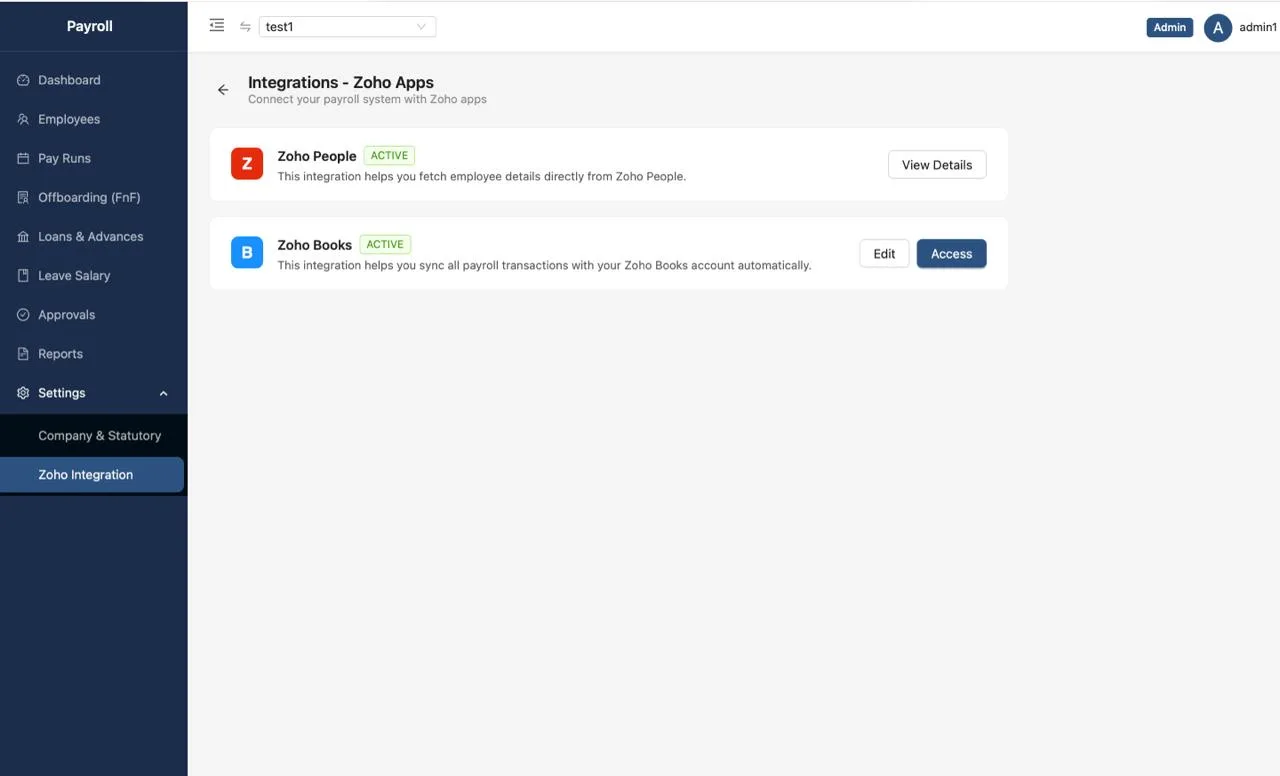Select Company & Statutory settings
Viewport: 1280px width, 776px height.
93,436
